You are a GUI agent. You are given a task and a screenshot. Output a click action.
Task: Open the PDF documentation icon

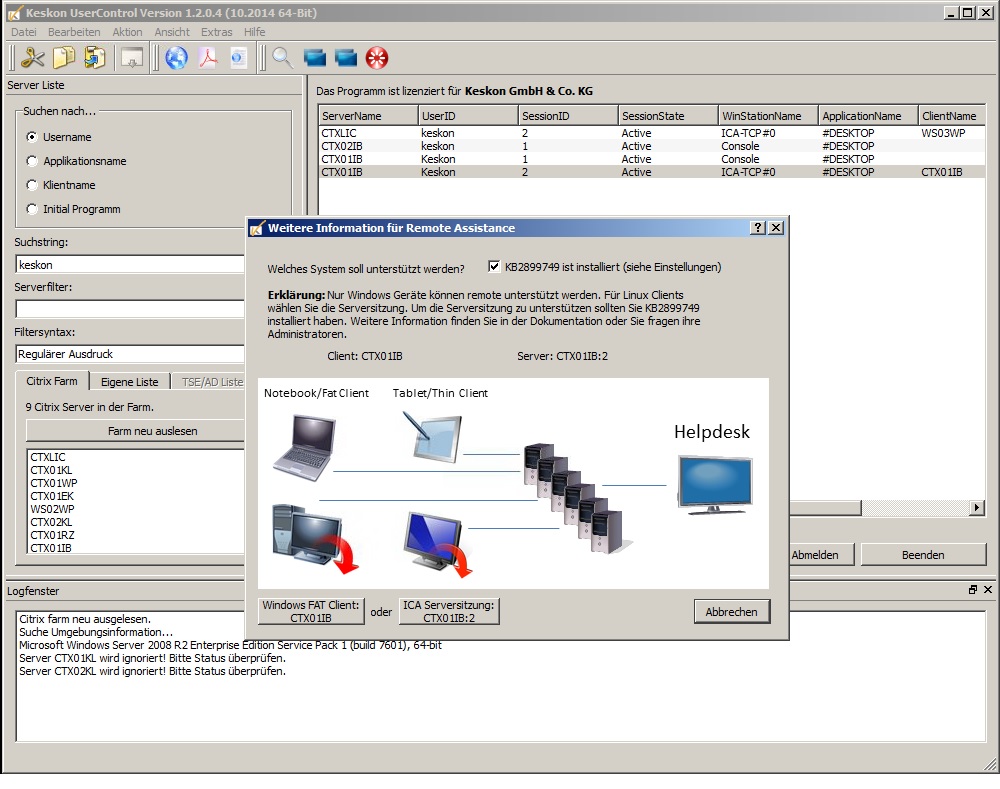pos(208,58)
